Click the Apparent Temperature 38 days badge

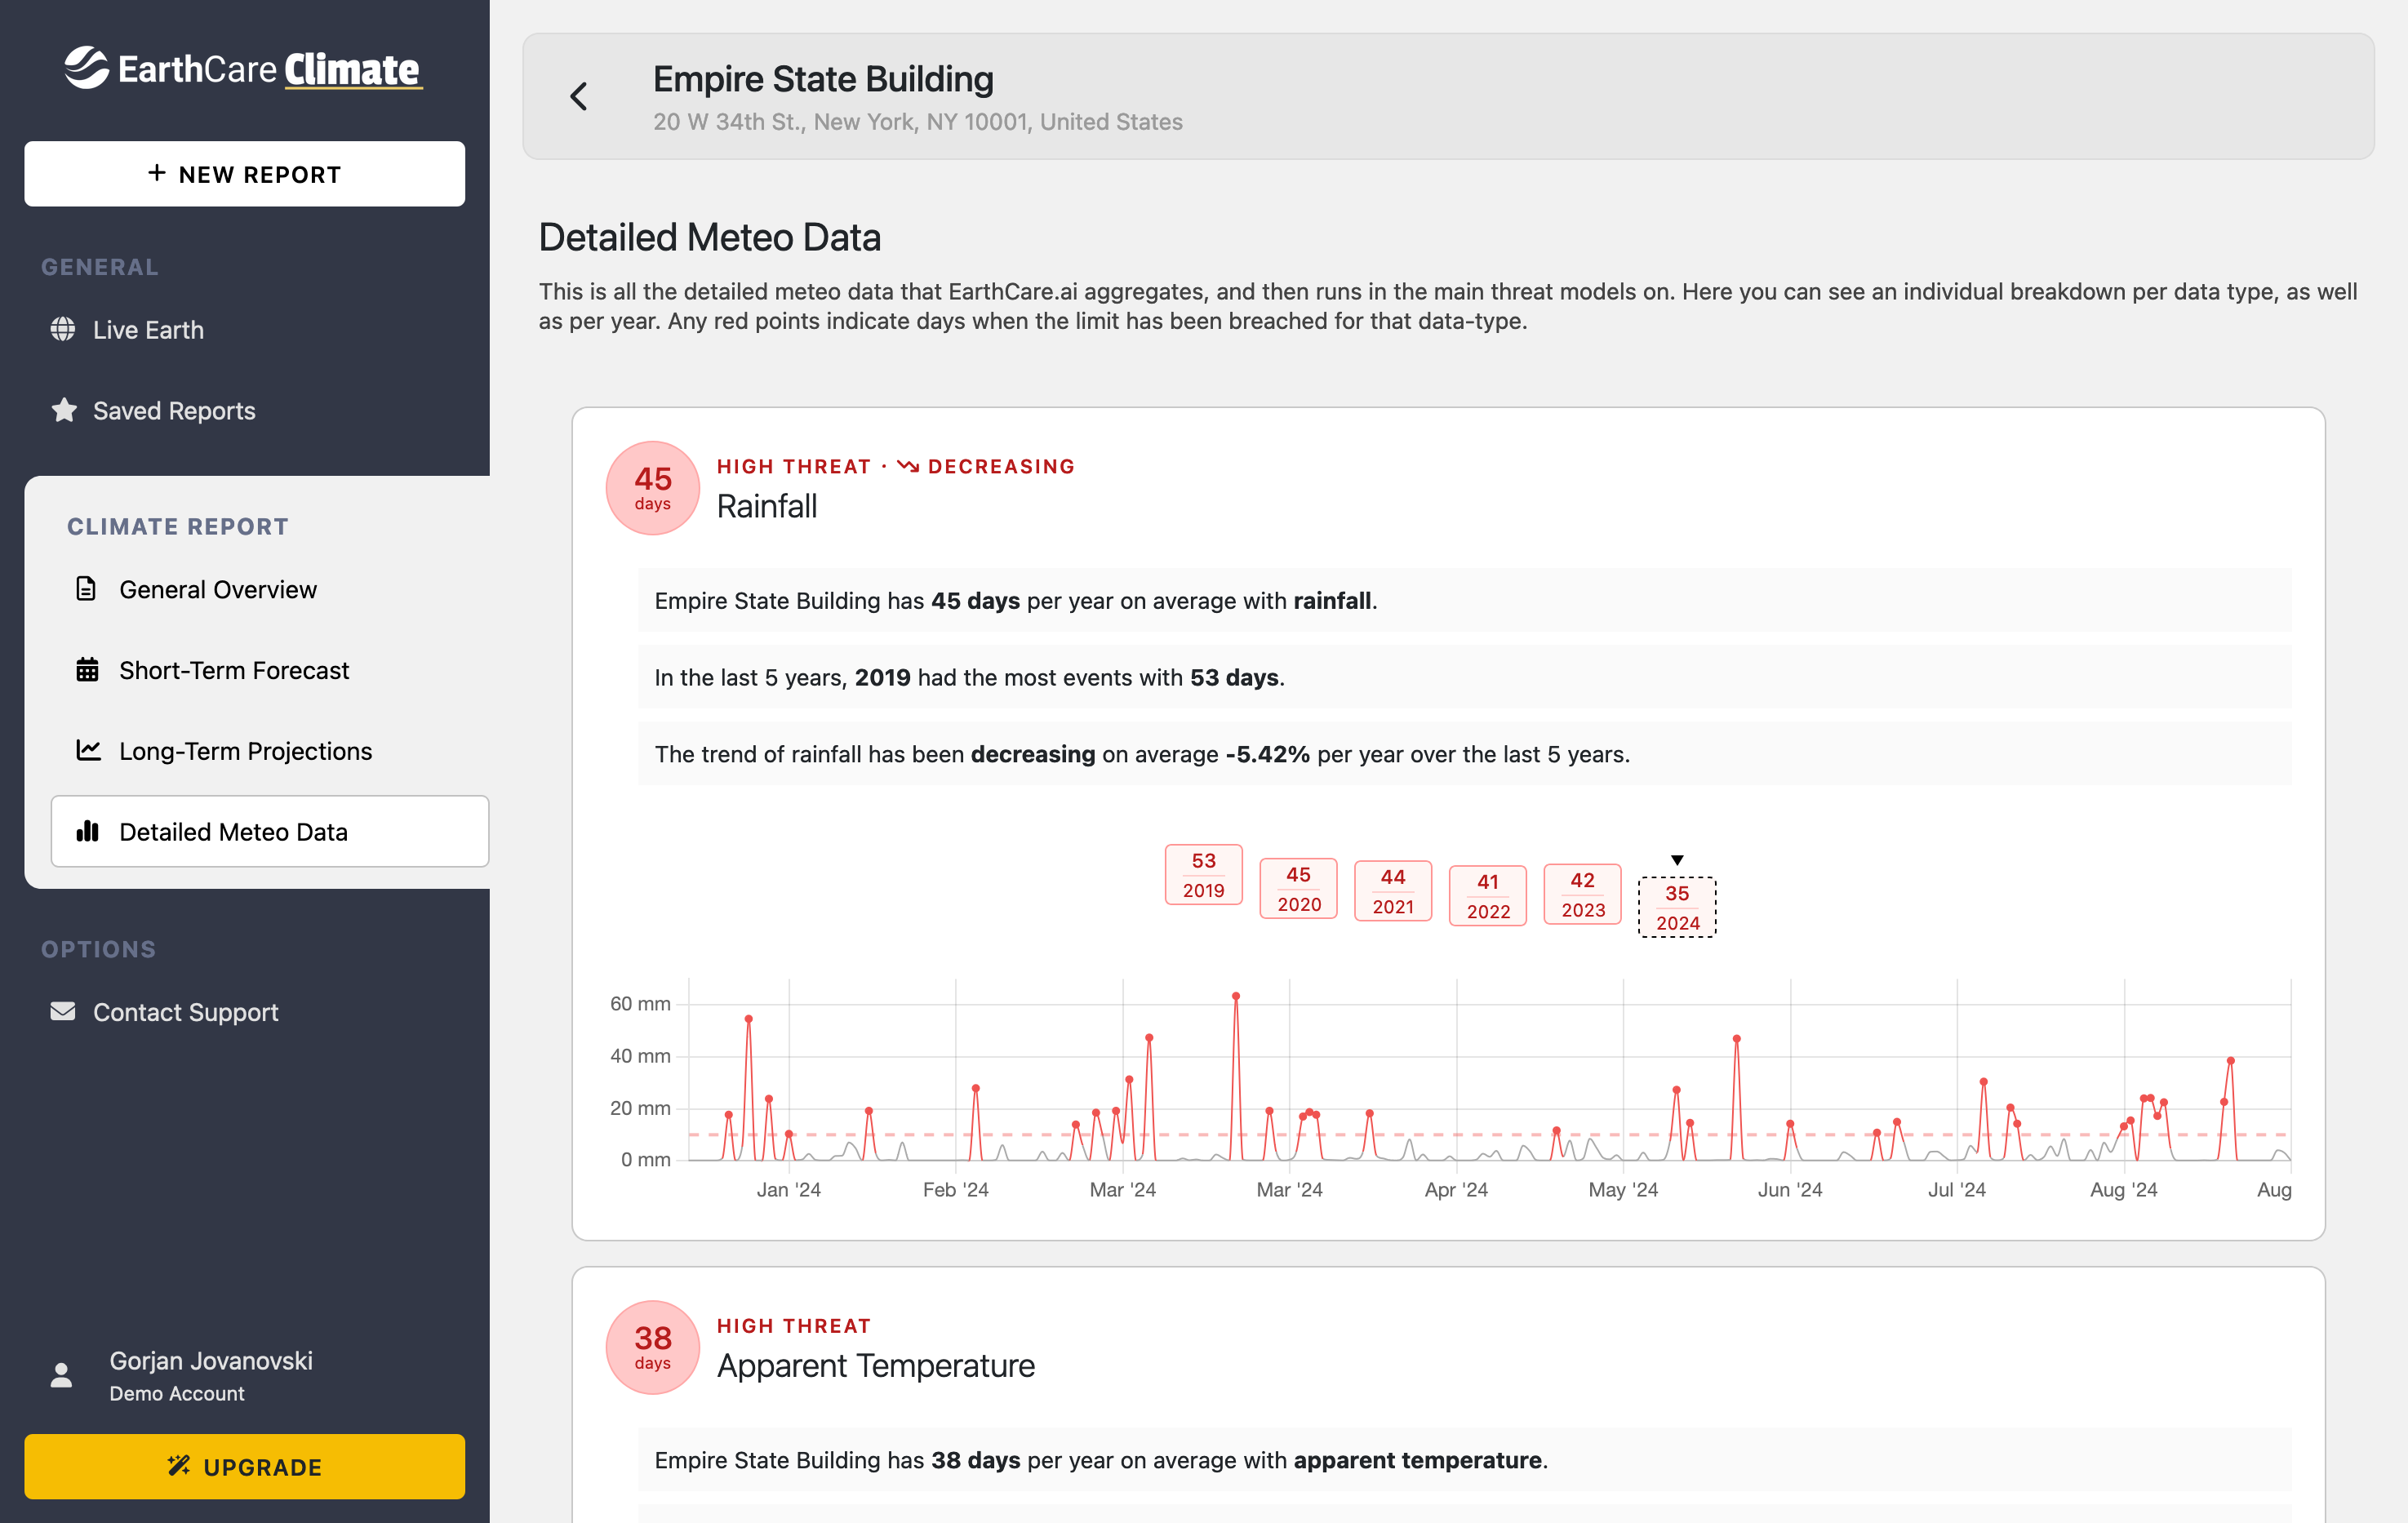coord(652,1346)
